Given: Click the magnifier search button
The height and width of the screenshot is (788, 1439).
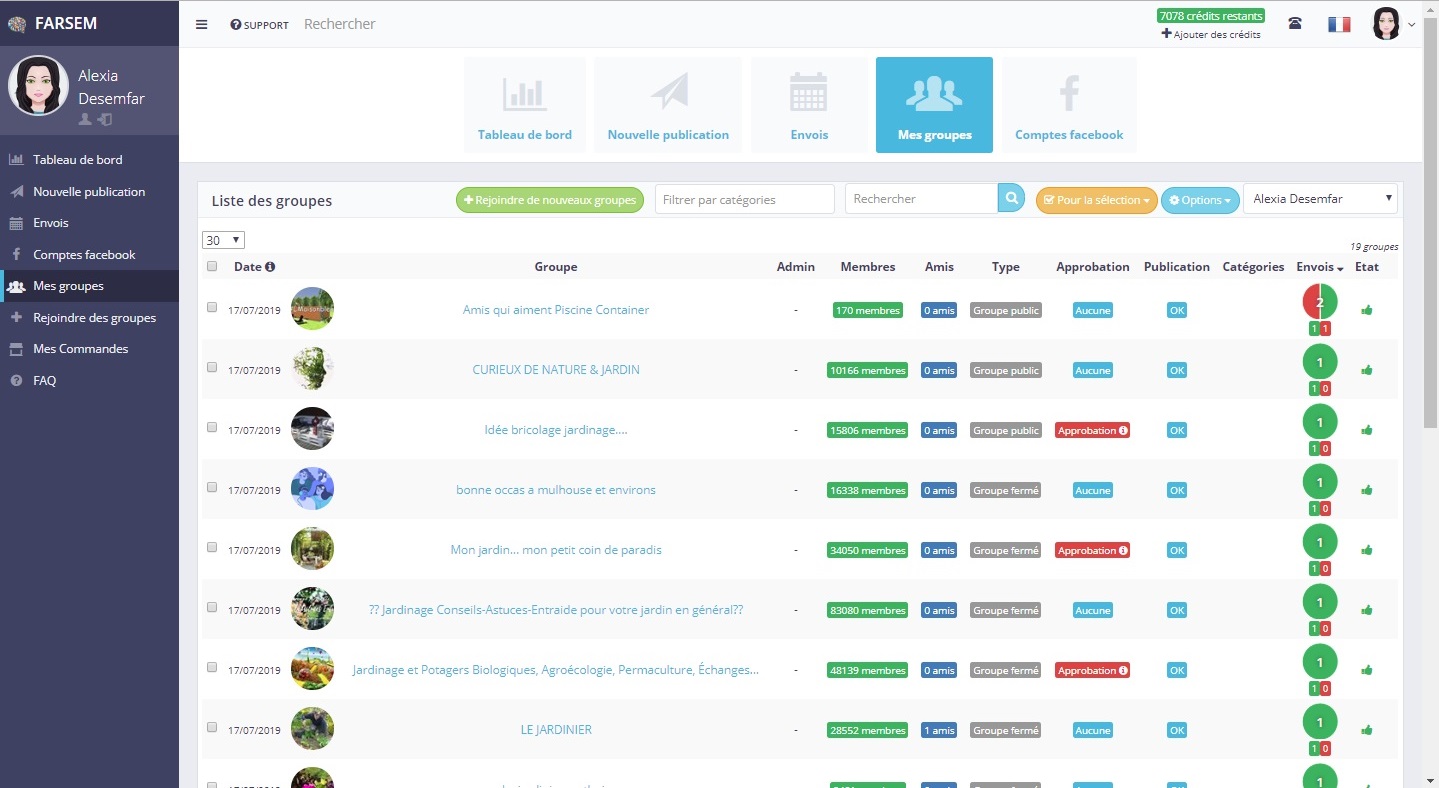Looking at the screenshot, I should pyautogui.click(x=1012, y=198).
